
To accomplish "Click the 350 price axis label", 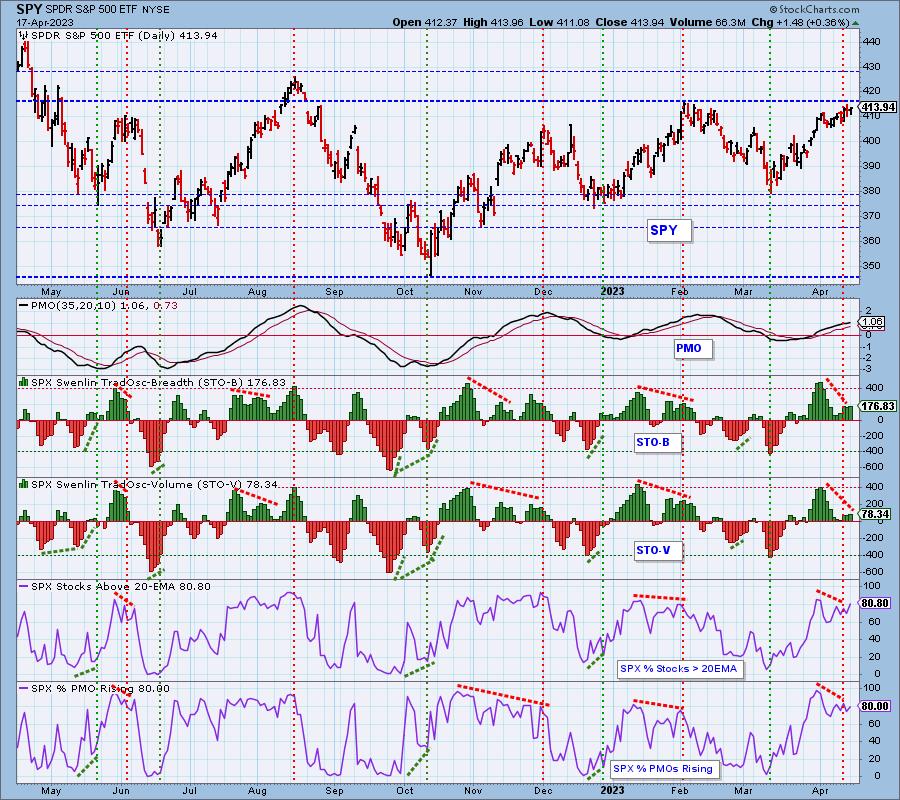I will pos(871,266).
